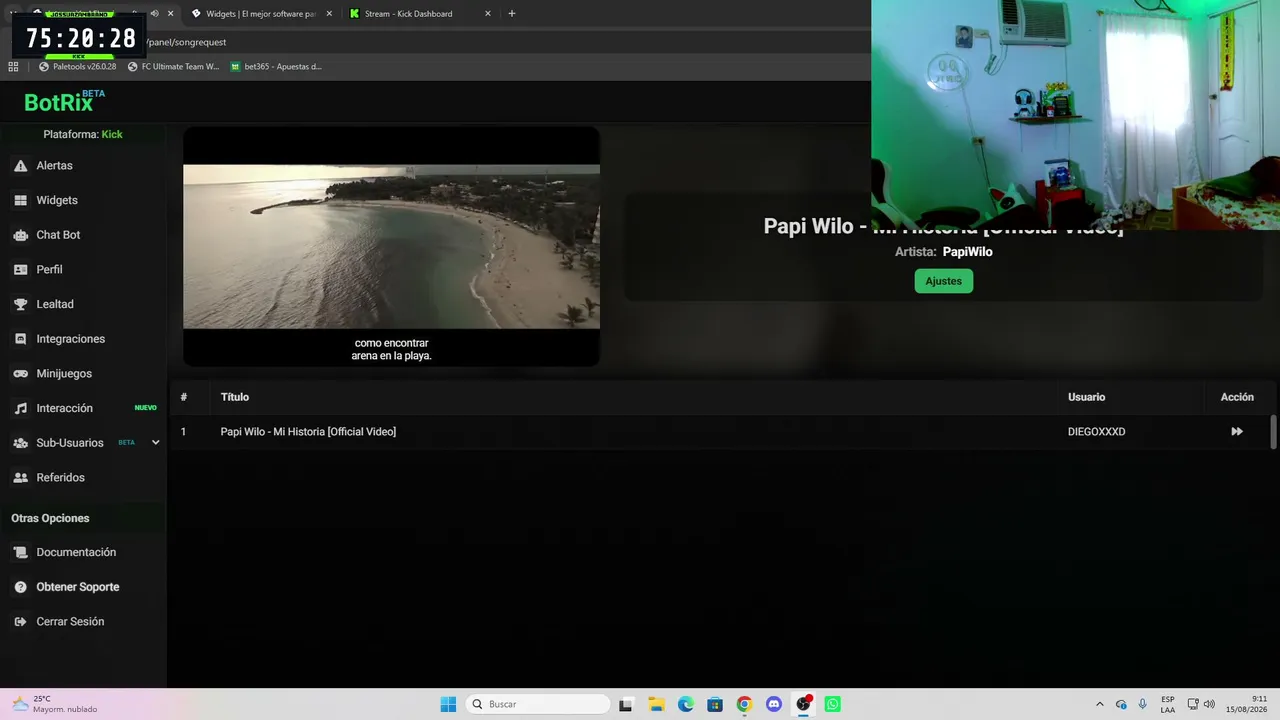The image size is (1280, 720).
Task: Launch Microsoft Edge from the taskbar
Action: [685, 704]
